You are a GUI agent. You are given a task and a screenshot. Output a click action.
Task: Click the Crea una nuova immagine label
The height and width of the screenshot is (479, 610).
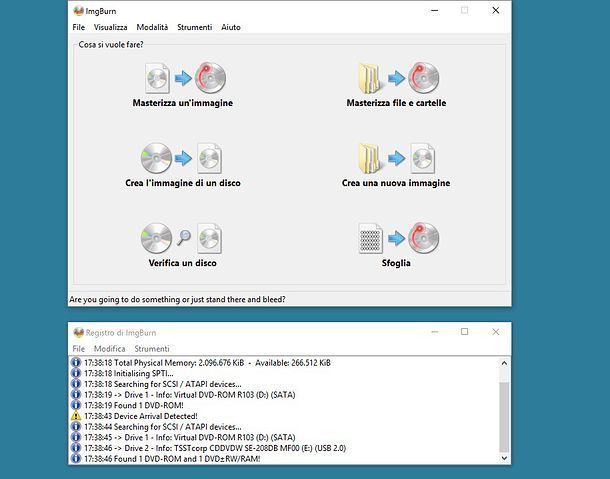point(396,183)
